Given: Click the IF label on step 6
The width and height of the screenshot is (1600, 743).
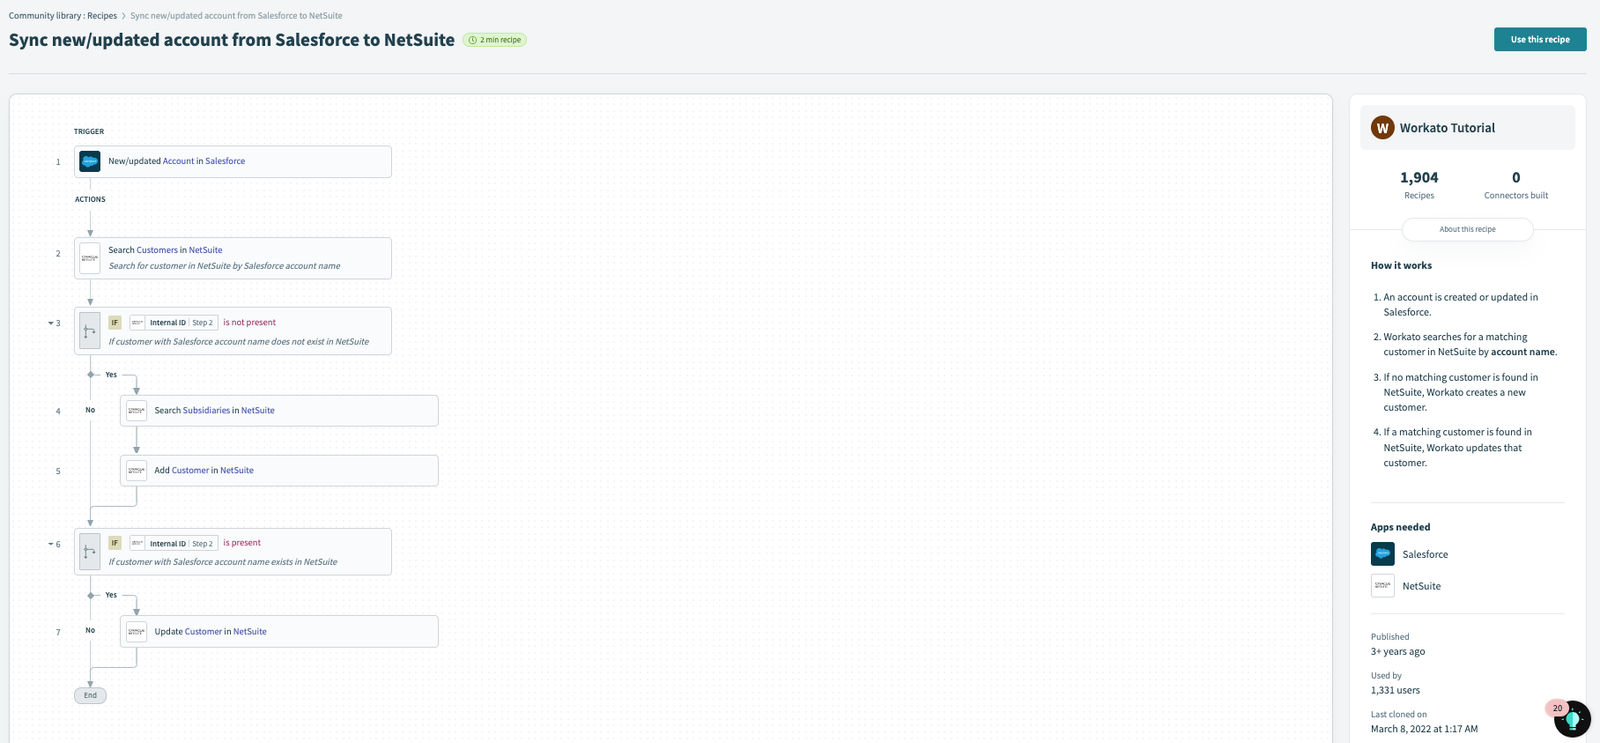Looking at the screenshot, I should click(115, 543).
